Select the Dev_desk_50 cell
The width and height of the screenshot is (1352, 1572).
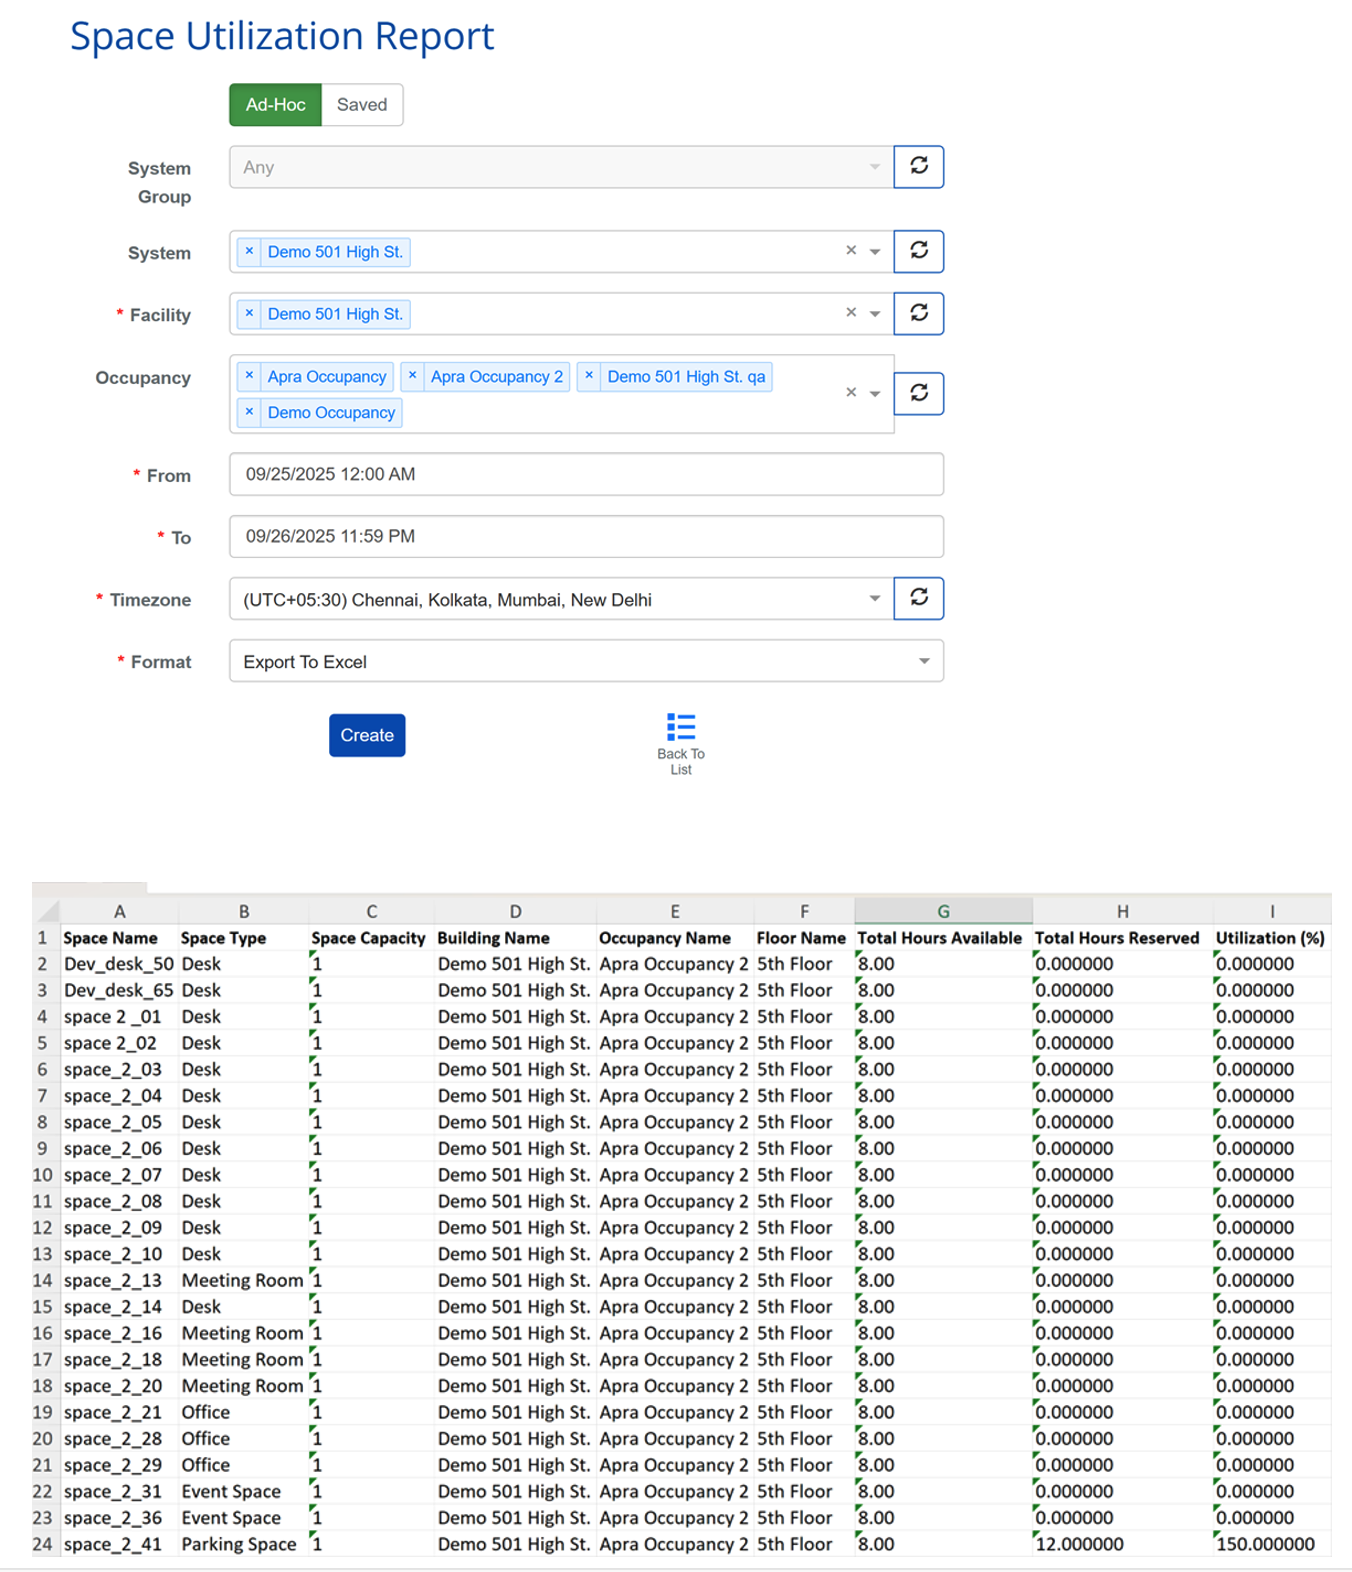click(119, 964)
